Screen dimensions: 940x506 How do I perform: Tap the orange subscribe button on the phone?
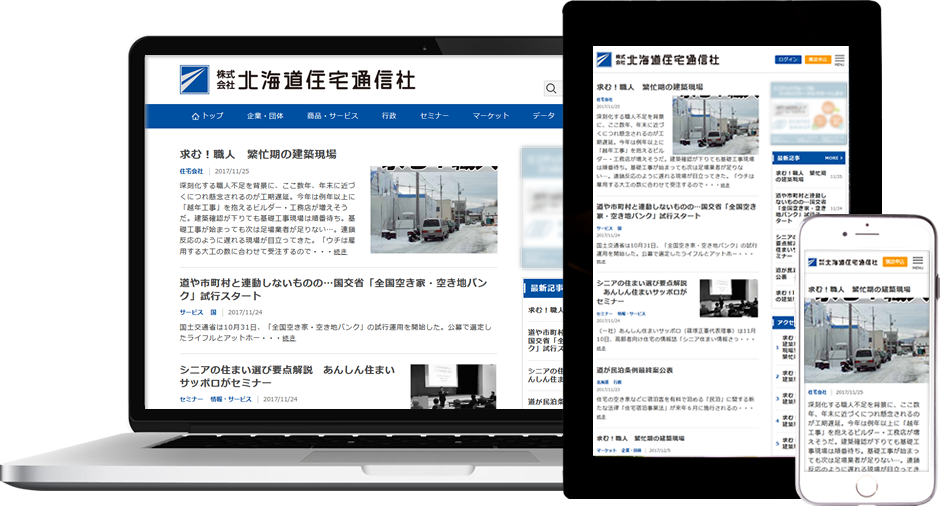coord(895,262)
